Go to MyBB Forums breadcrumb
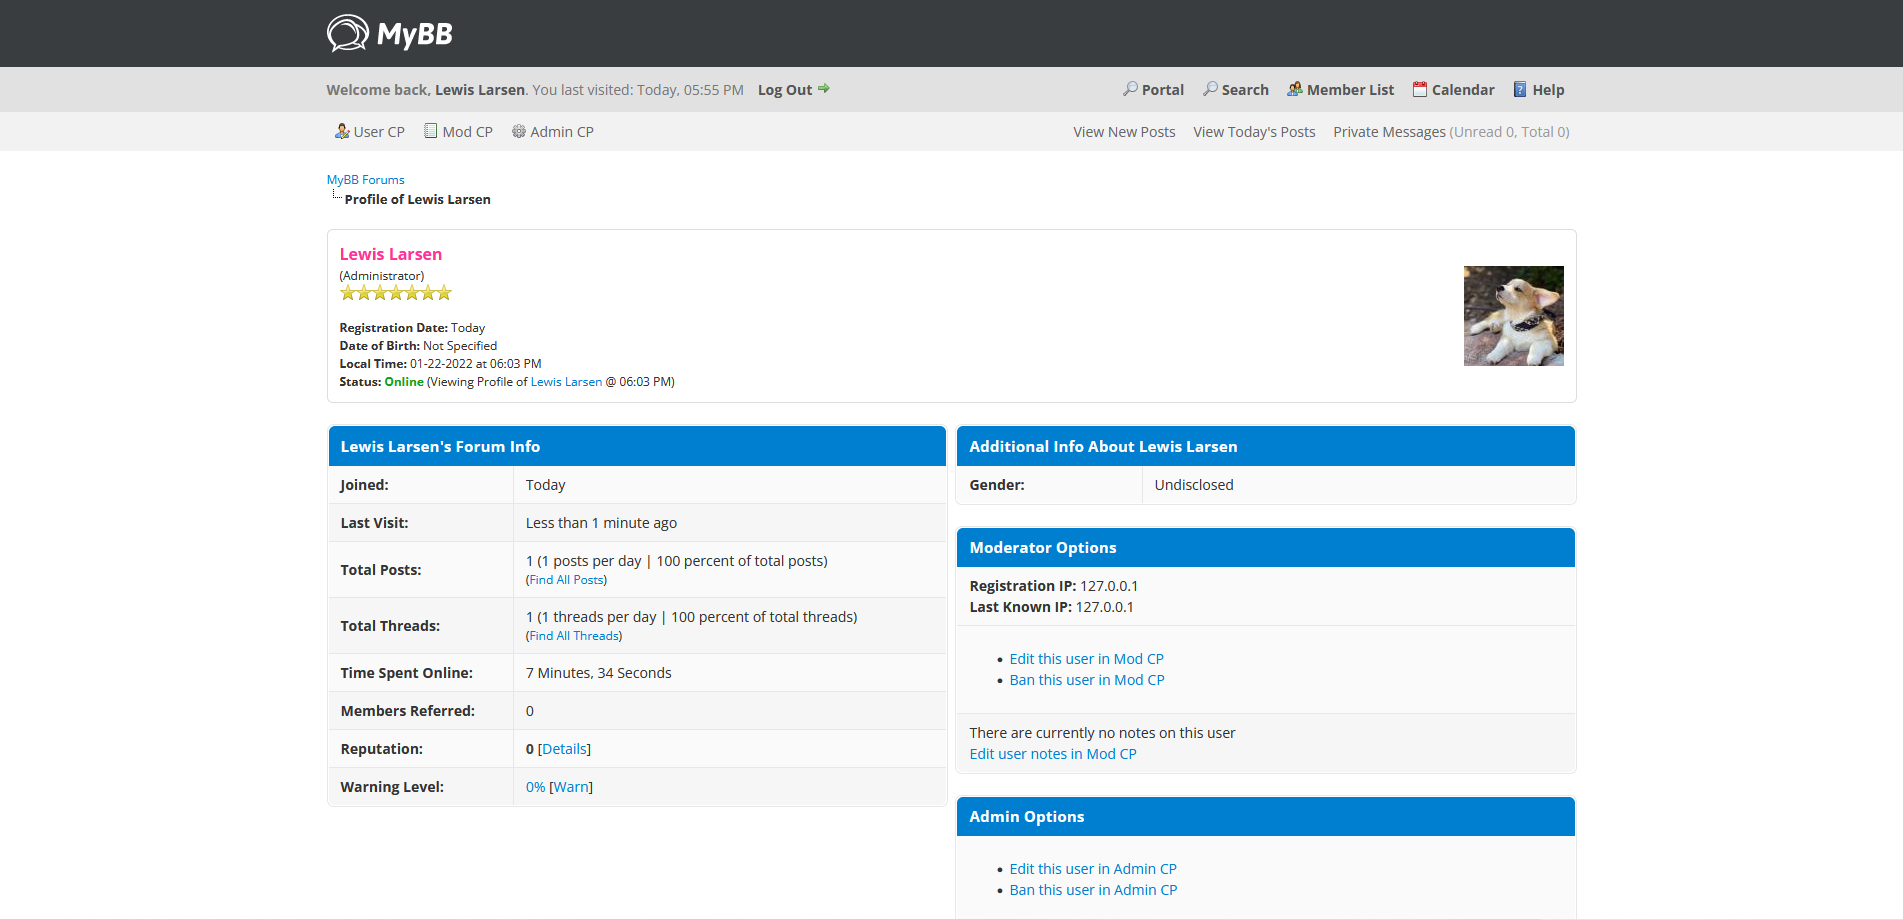 click(x=365, y=180)
